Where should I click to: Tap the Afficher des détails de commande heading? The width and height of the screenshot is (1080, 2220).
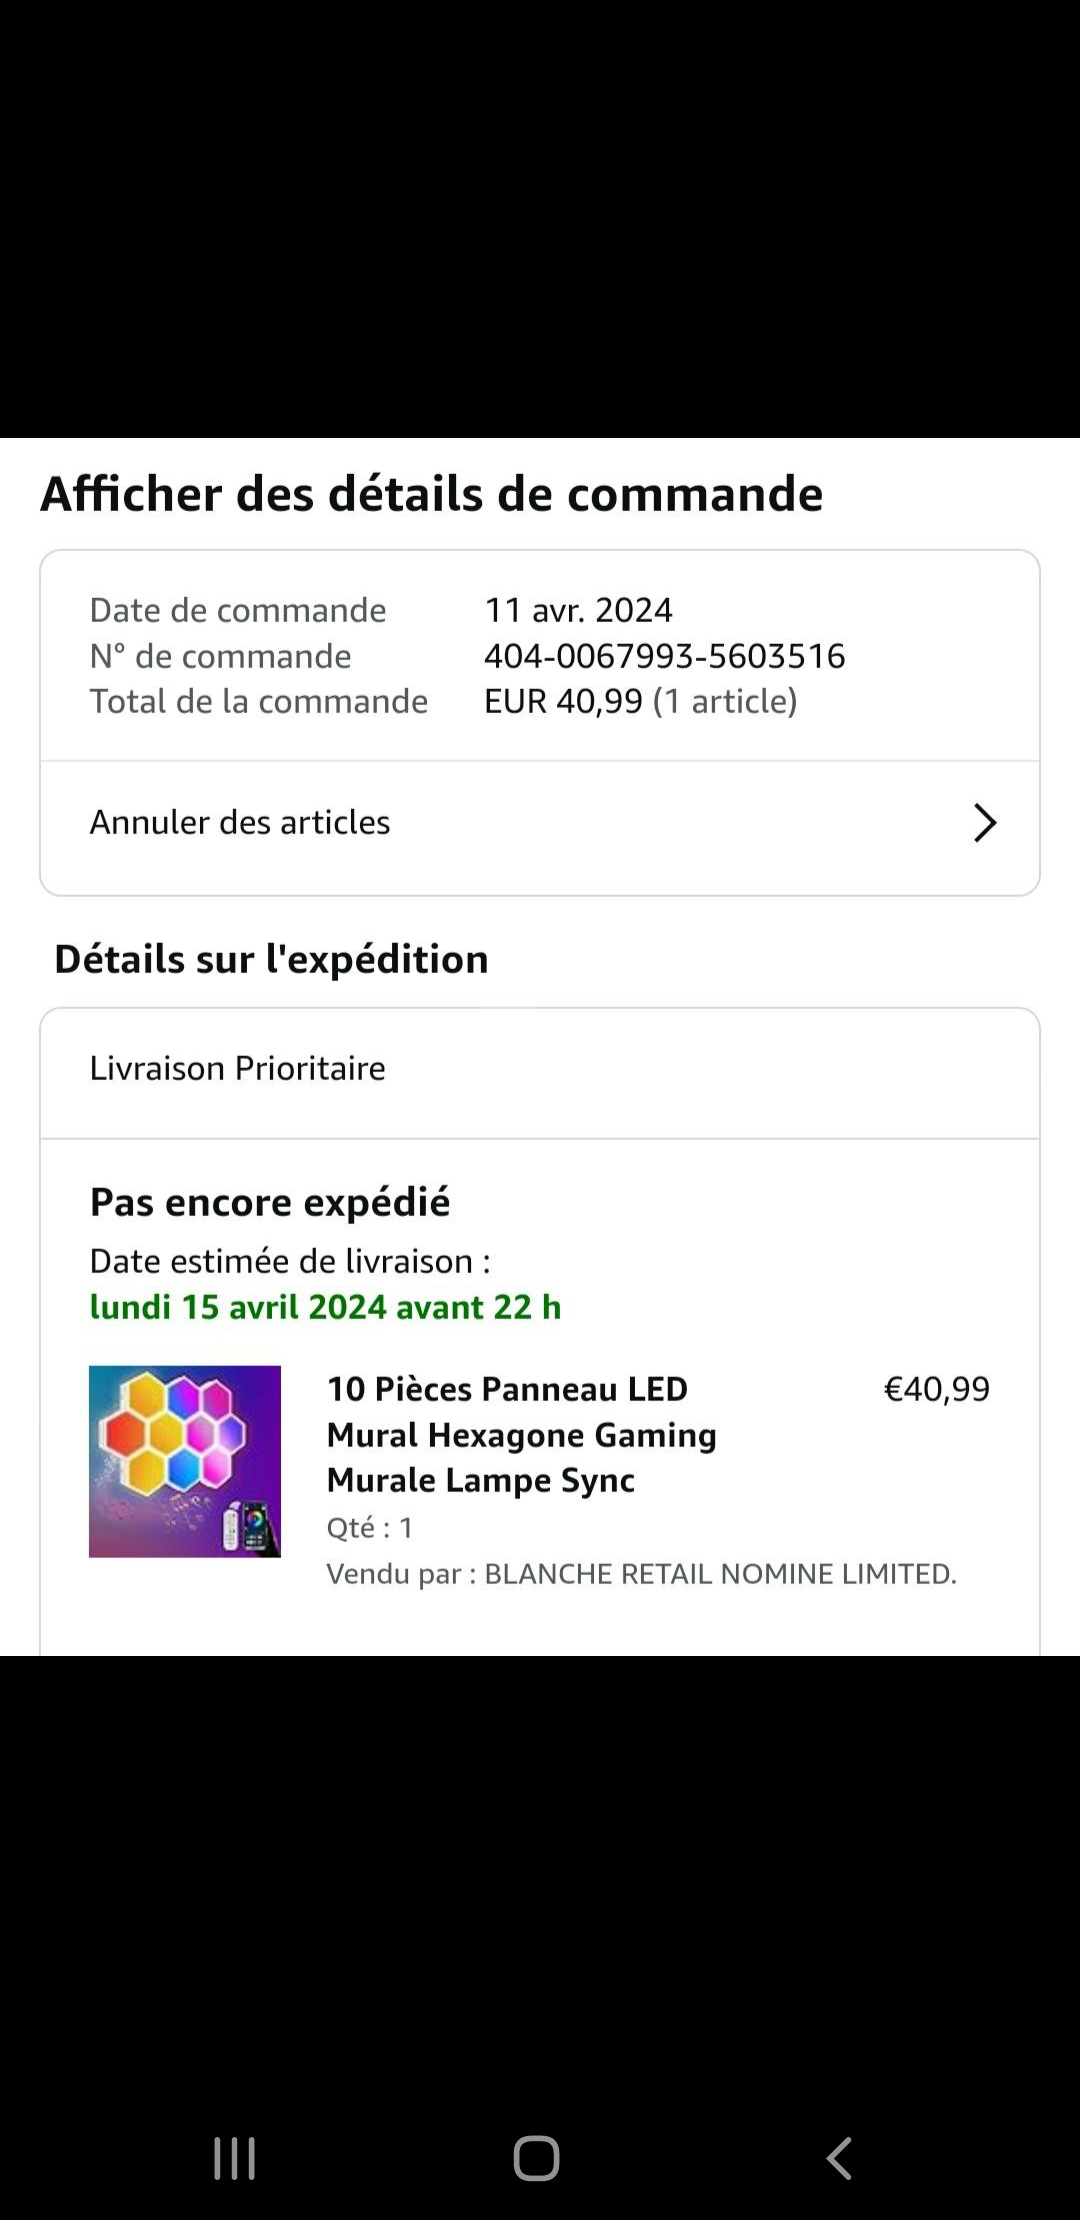coord(431,494)
